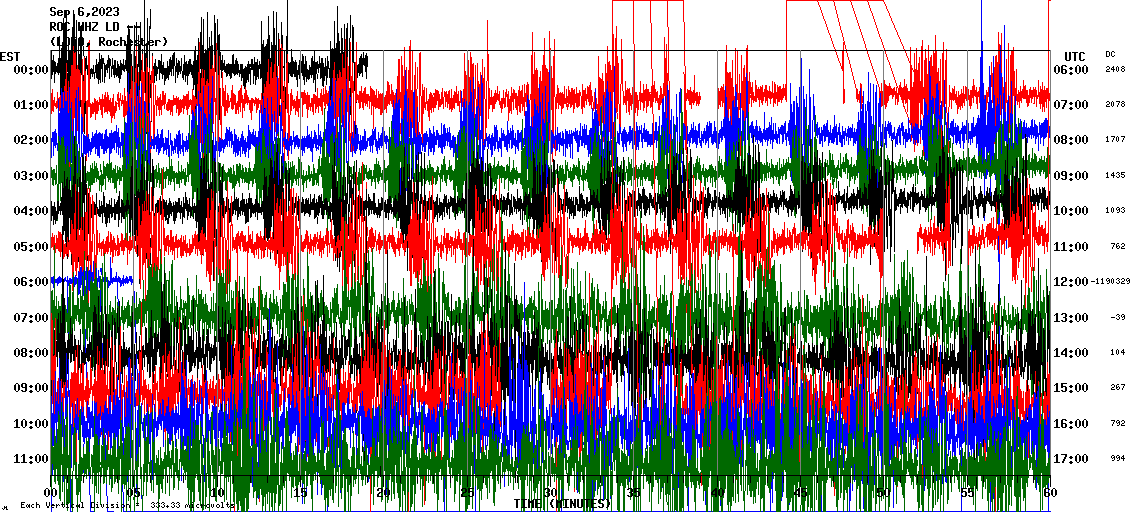
Task: Click the TIME (MINUTES) axis title
Action: 563,504
